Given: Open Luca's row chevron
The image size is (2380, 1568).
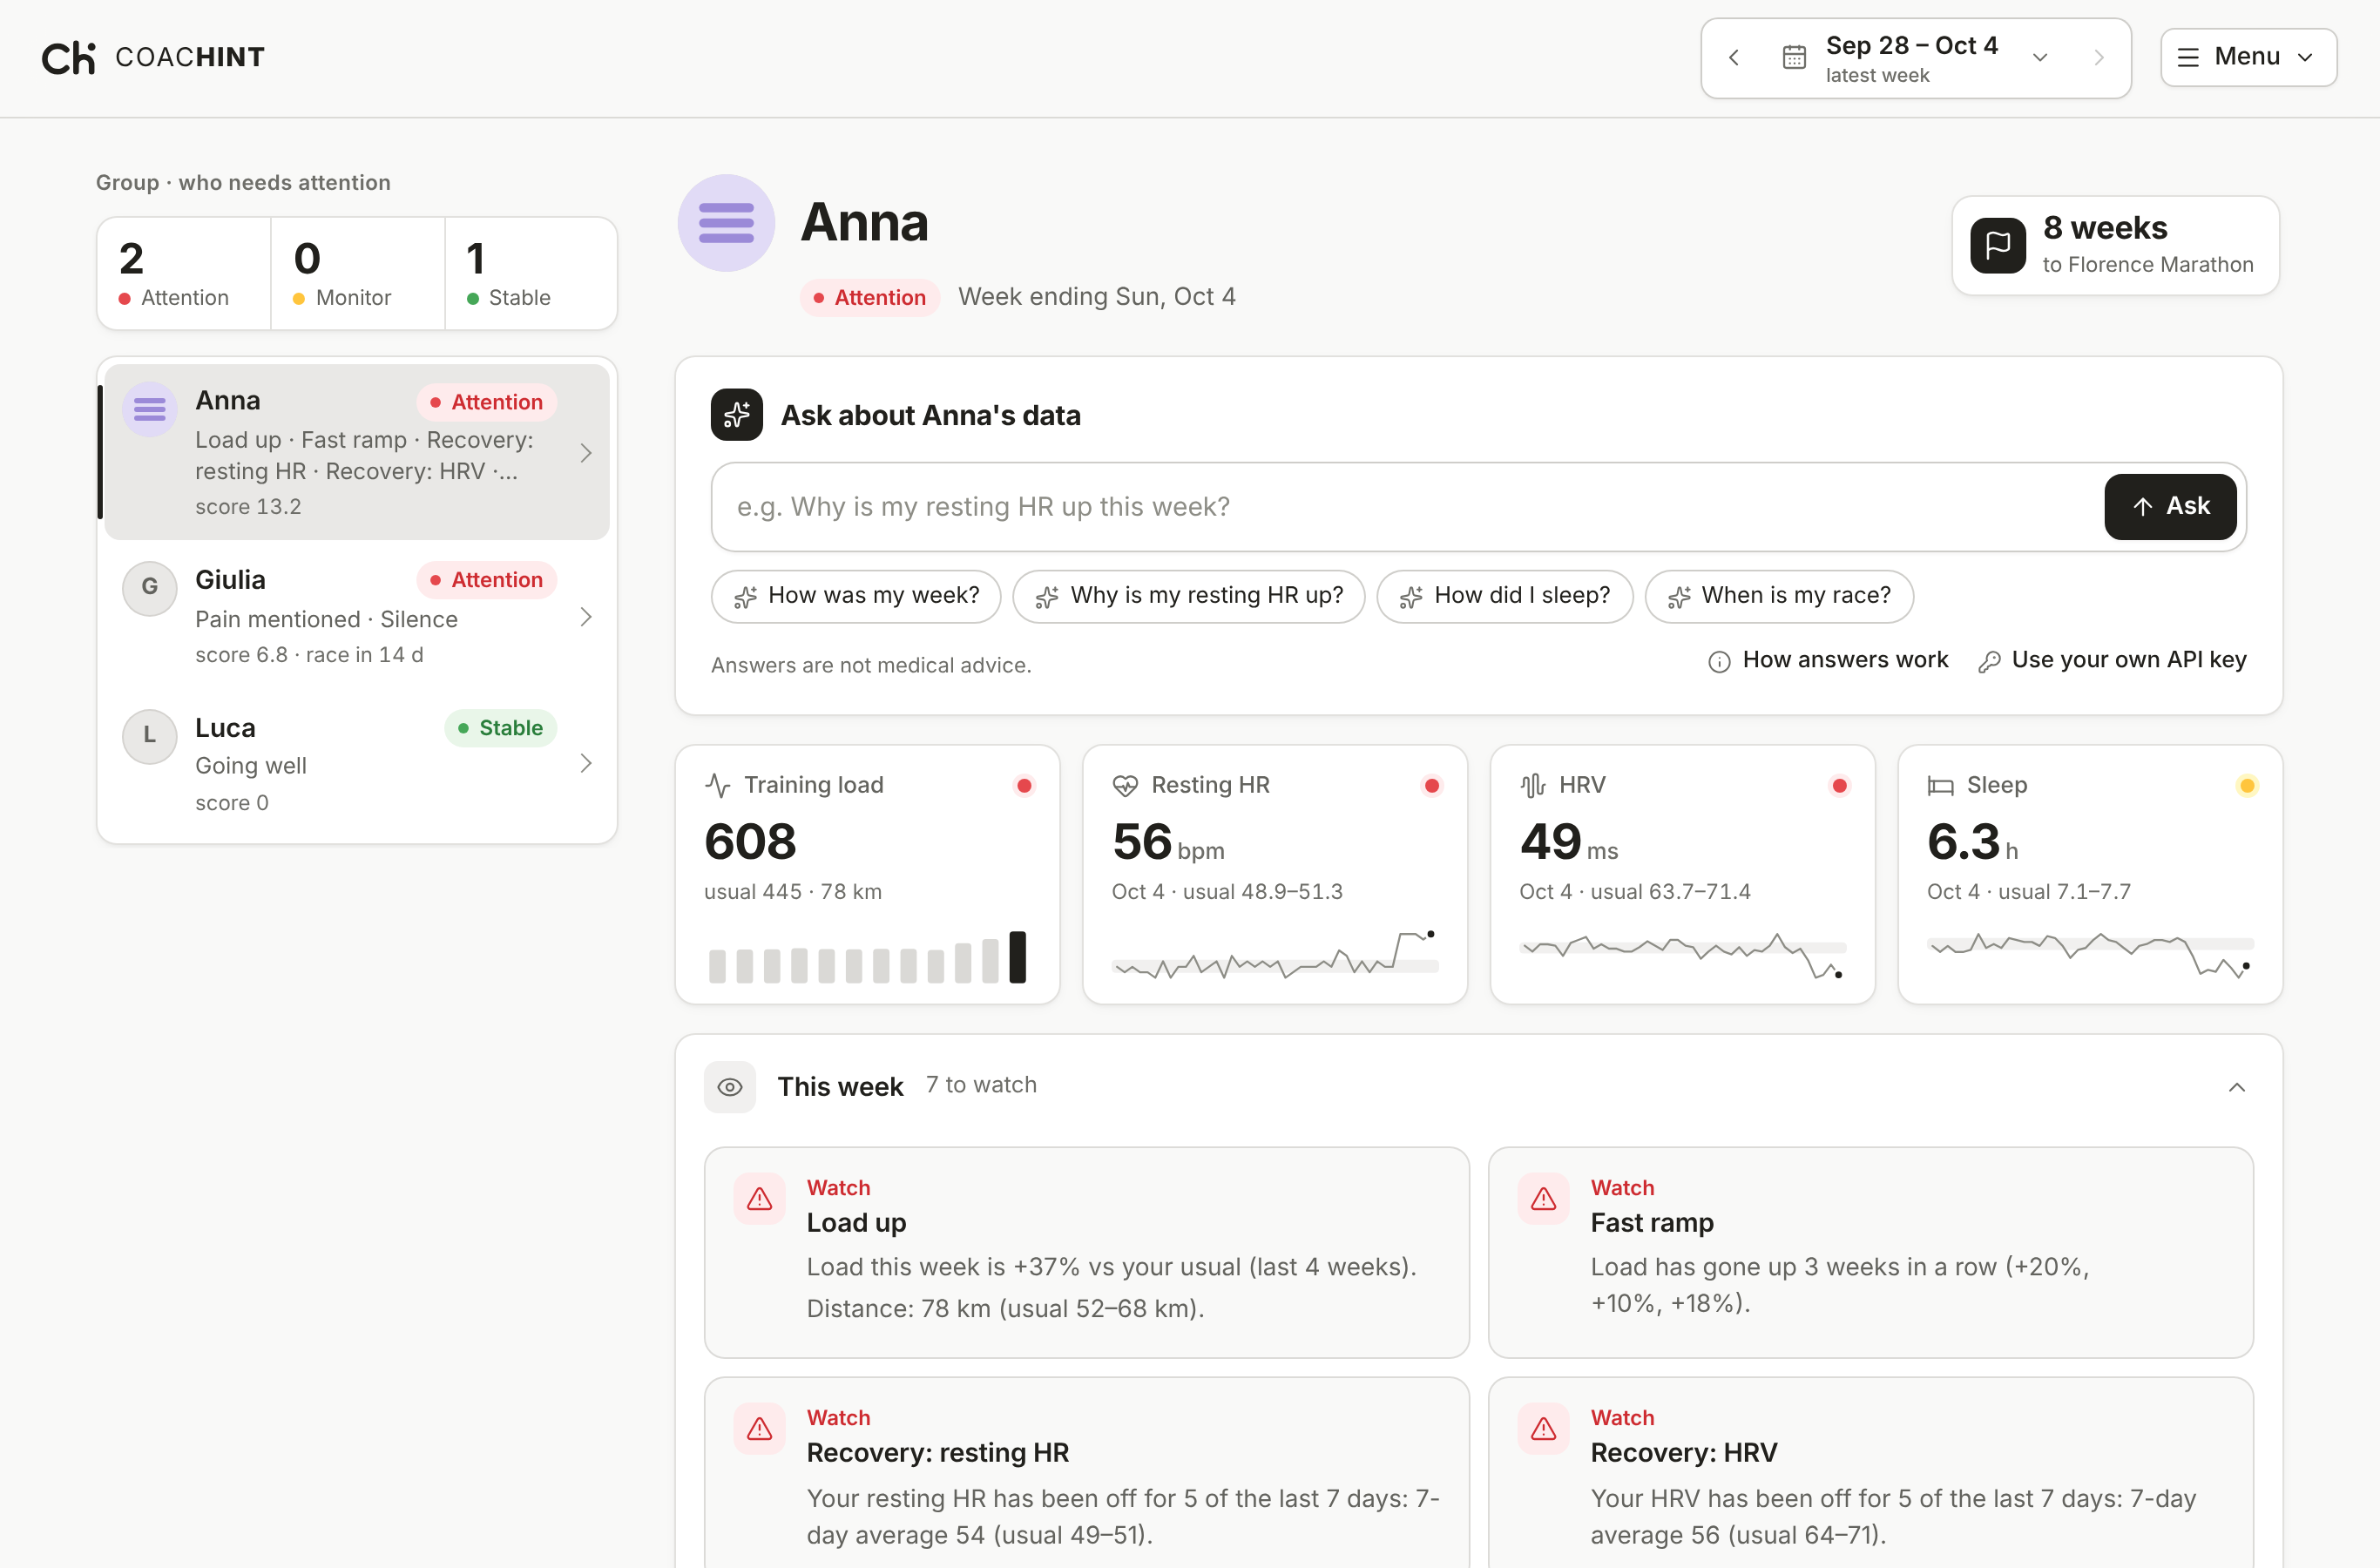Looking at the screenshot, I should (x=586, y=764).
